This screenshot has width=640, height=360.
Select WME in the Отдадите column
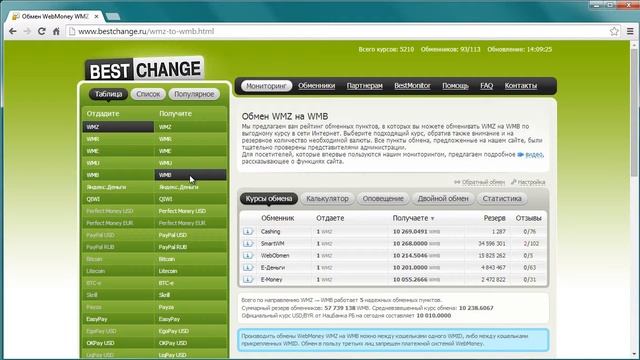[118, 151]
